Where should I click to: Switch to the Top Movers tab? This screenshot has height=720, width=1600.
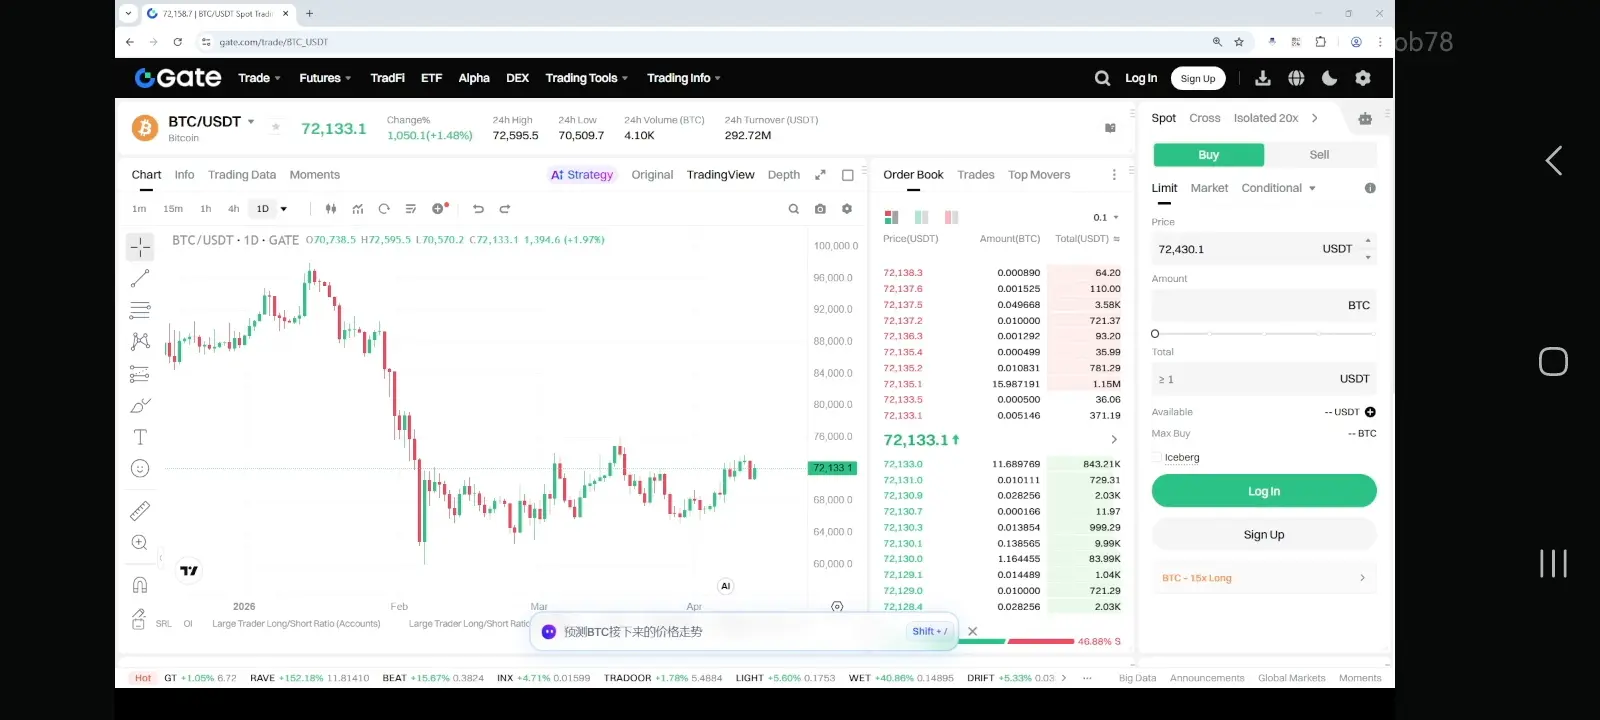click(1039, 175)
